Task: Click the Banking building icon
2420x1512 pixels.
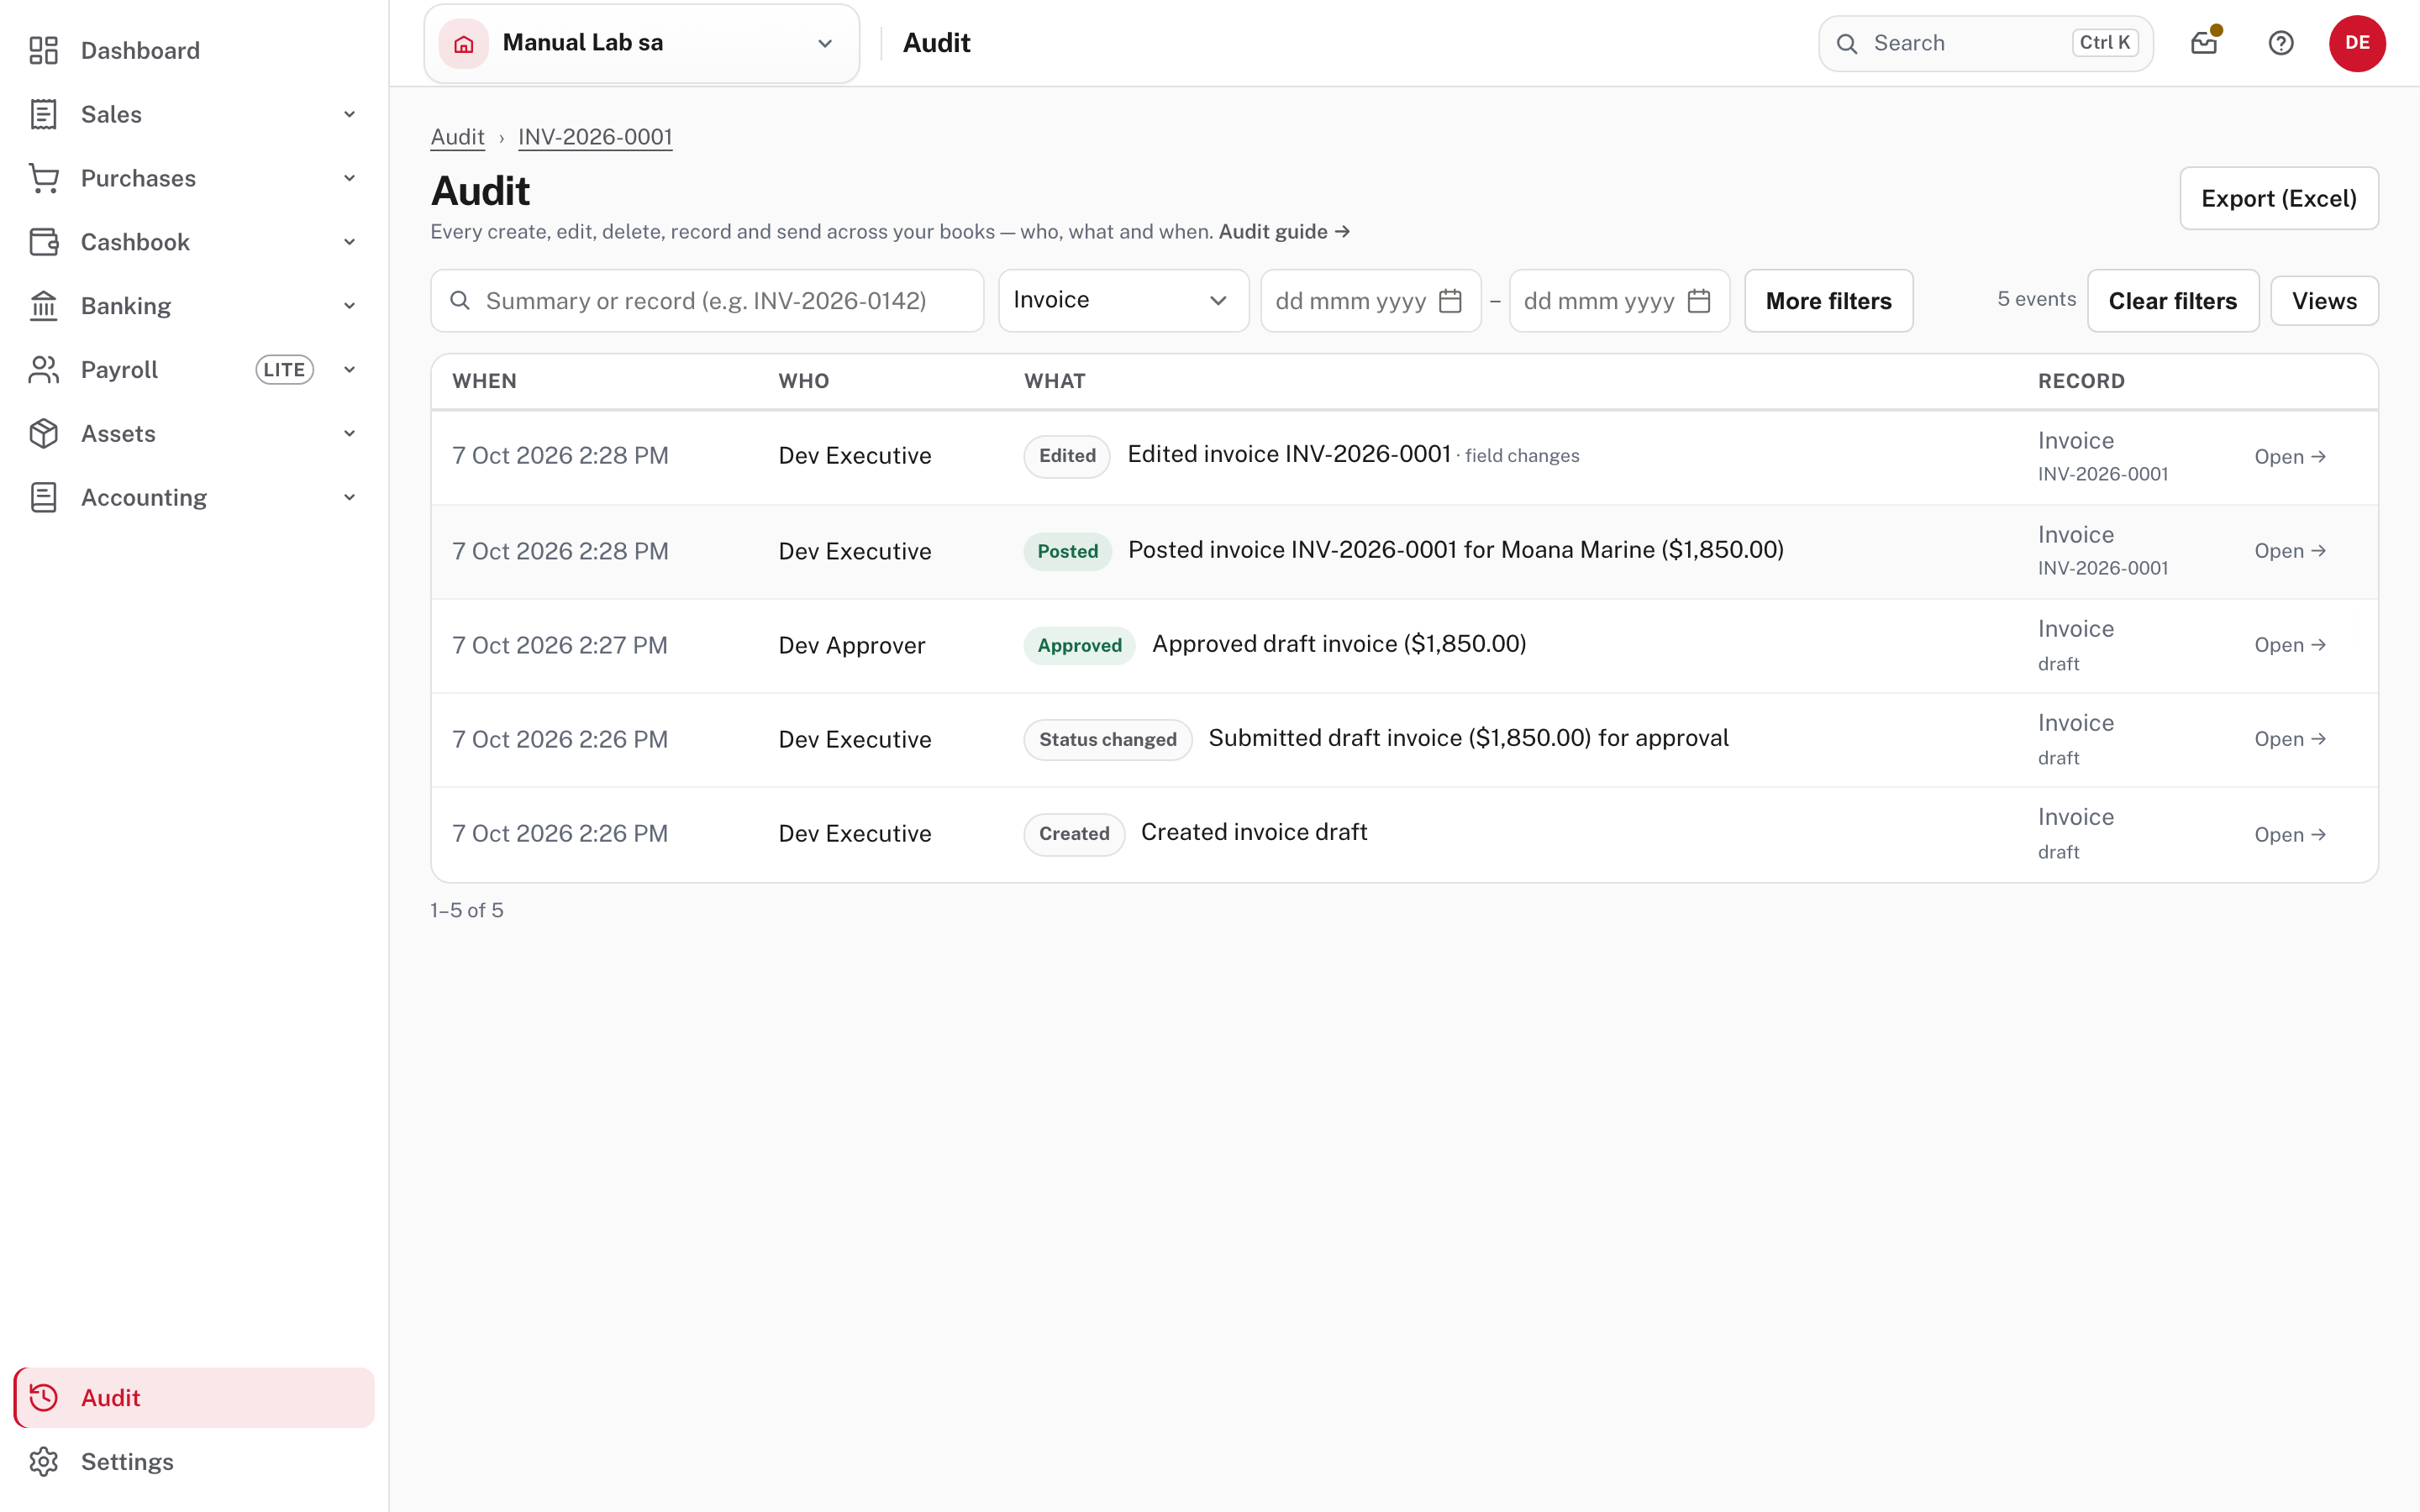Action: click(44, 306)
